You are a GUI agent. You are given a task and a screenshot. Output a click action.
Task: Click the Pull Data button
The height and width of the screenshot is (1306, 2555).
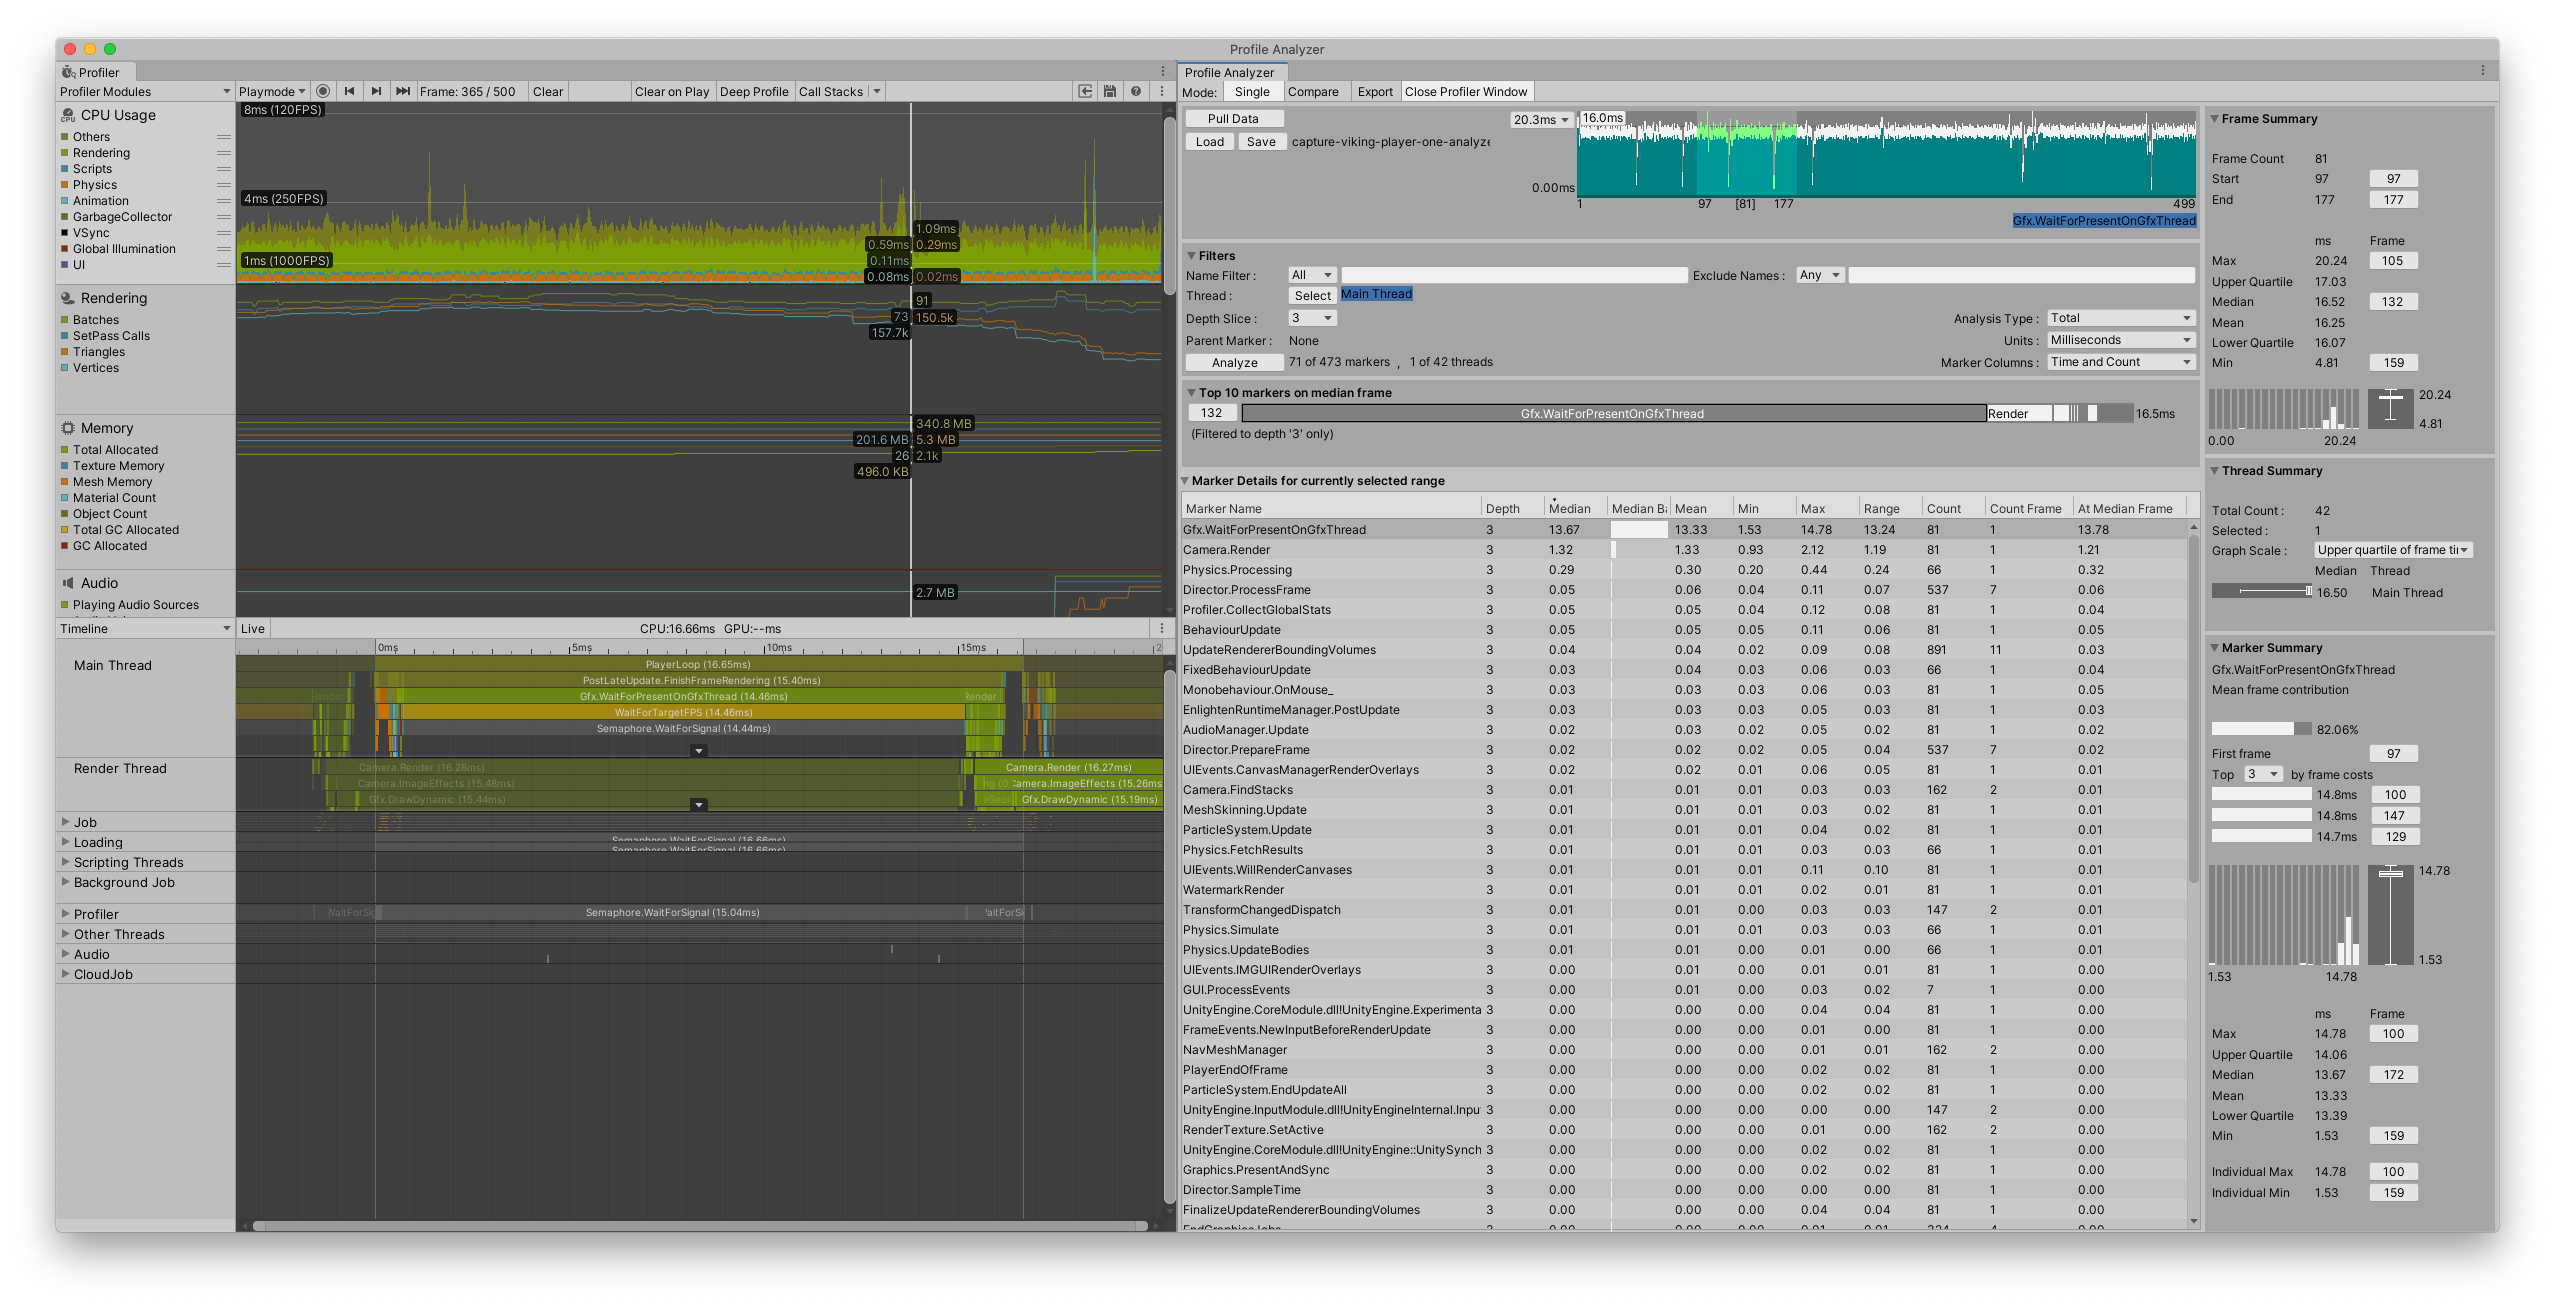tap(1233, 117)
